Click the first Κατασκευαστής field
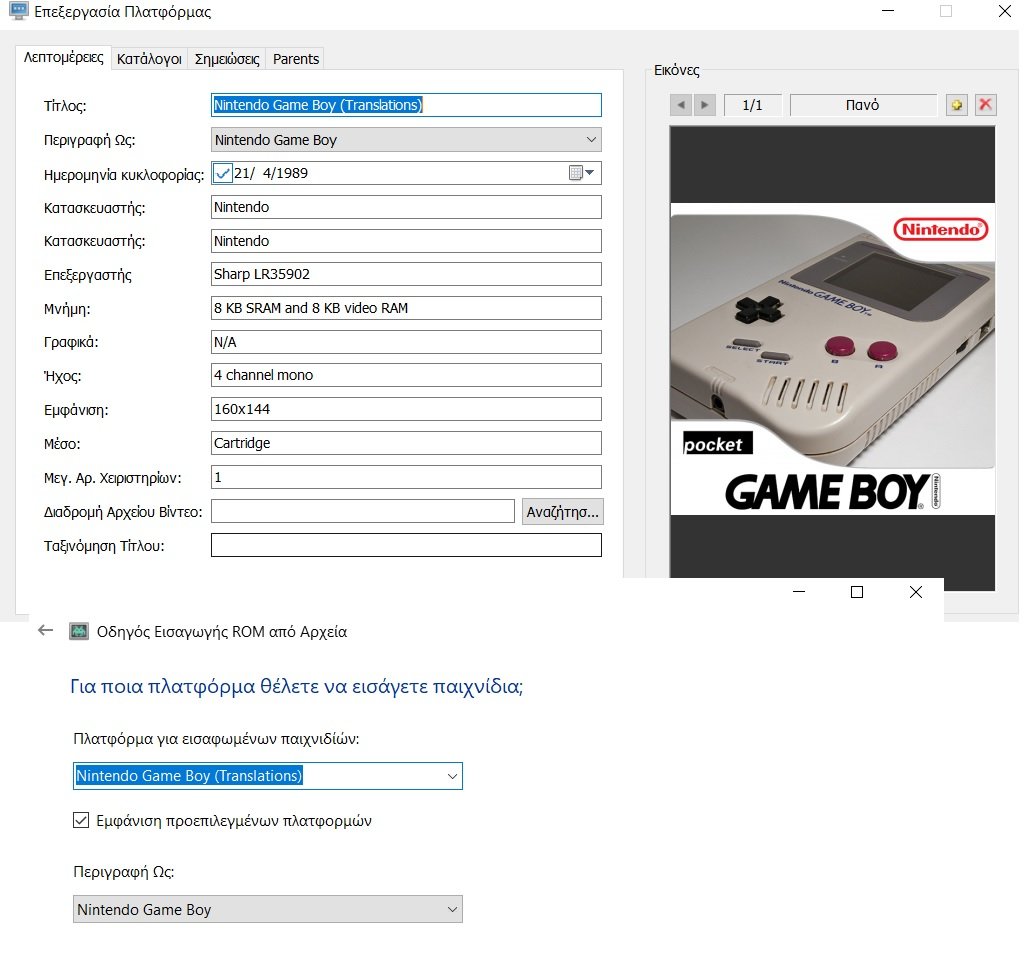The image size is (1028, 976). coord(406,207)
